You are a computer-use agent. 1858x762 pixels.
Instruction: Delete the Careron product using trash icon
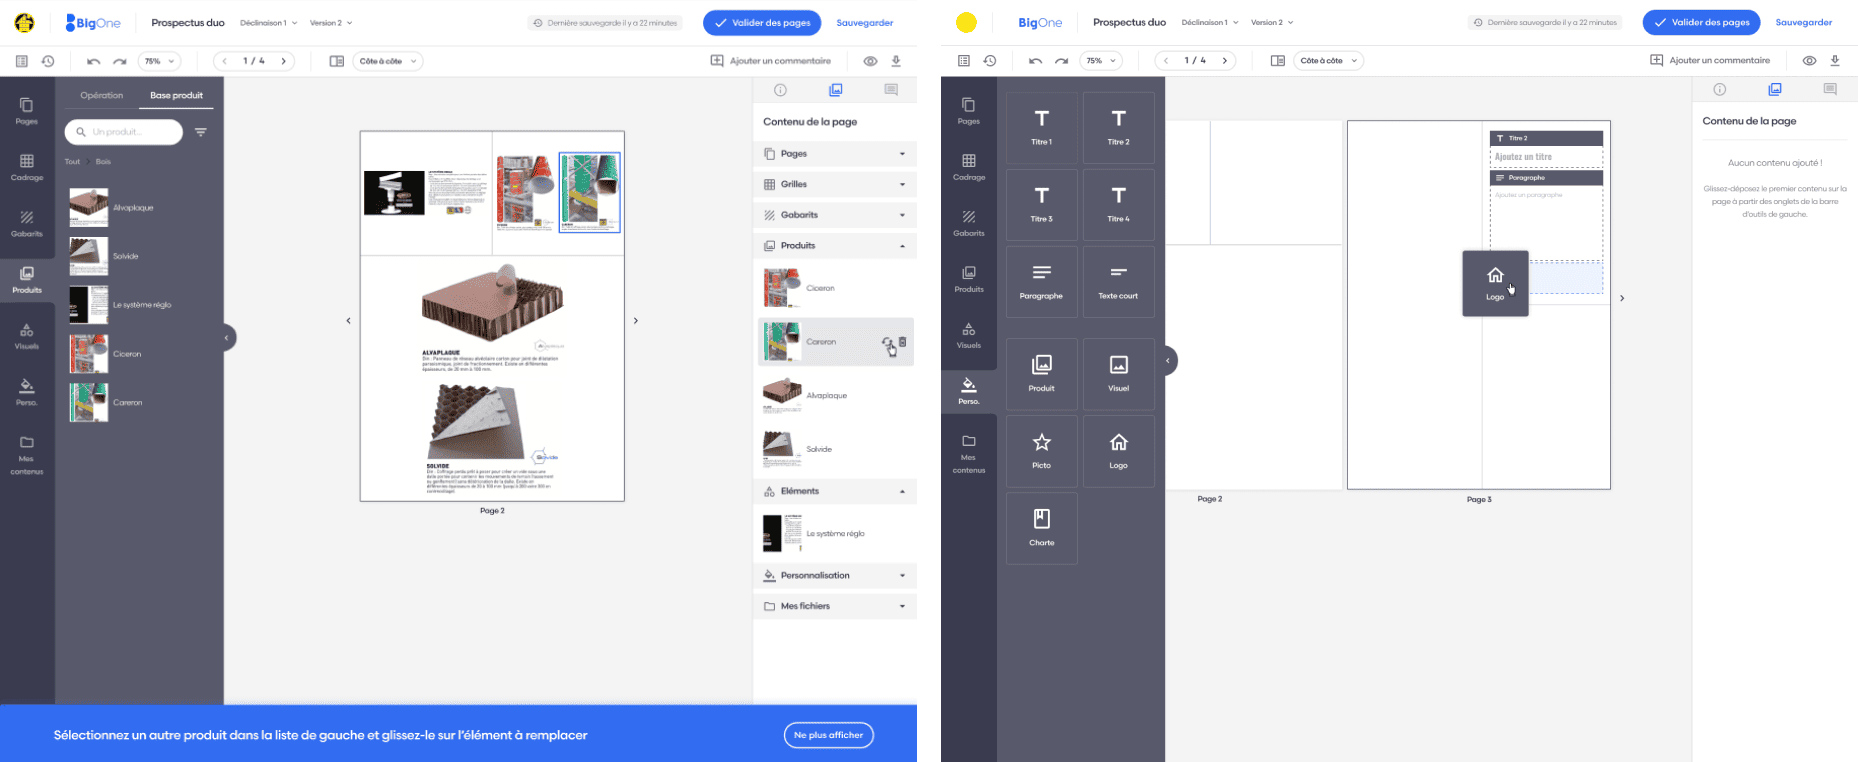click(903, 342)
